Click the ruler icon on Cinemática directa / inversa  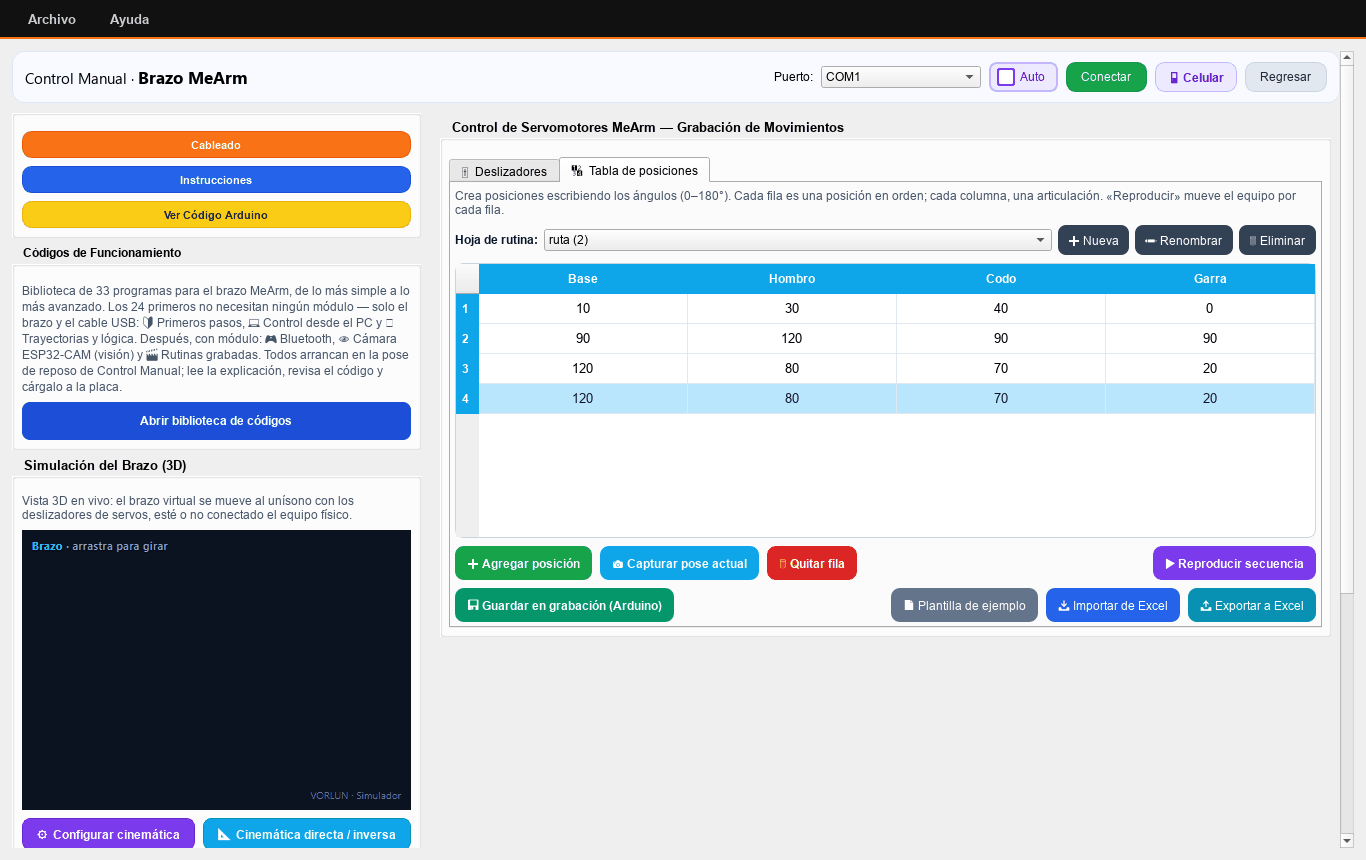[x=224, y=834]
